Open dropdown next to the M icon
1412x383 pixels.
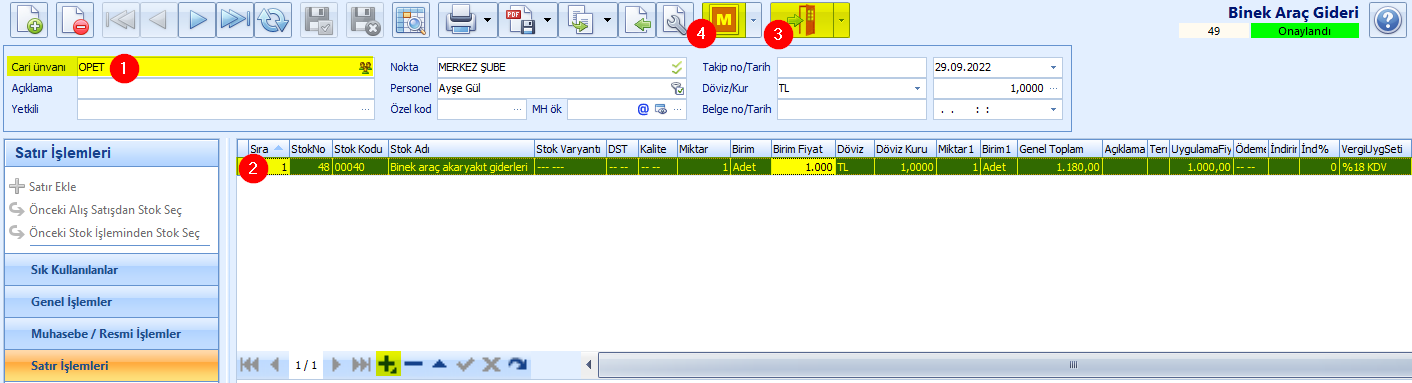tap(752, 19)
